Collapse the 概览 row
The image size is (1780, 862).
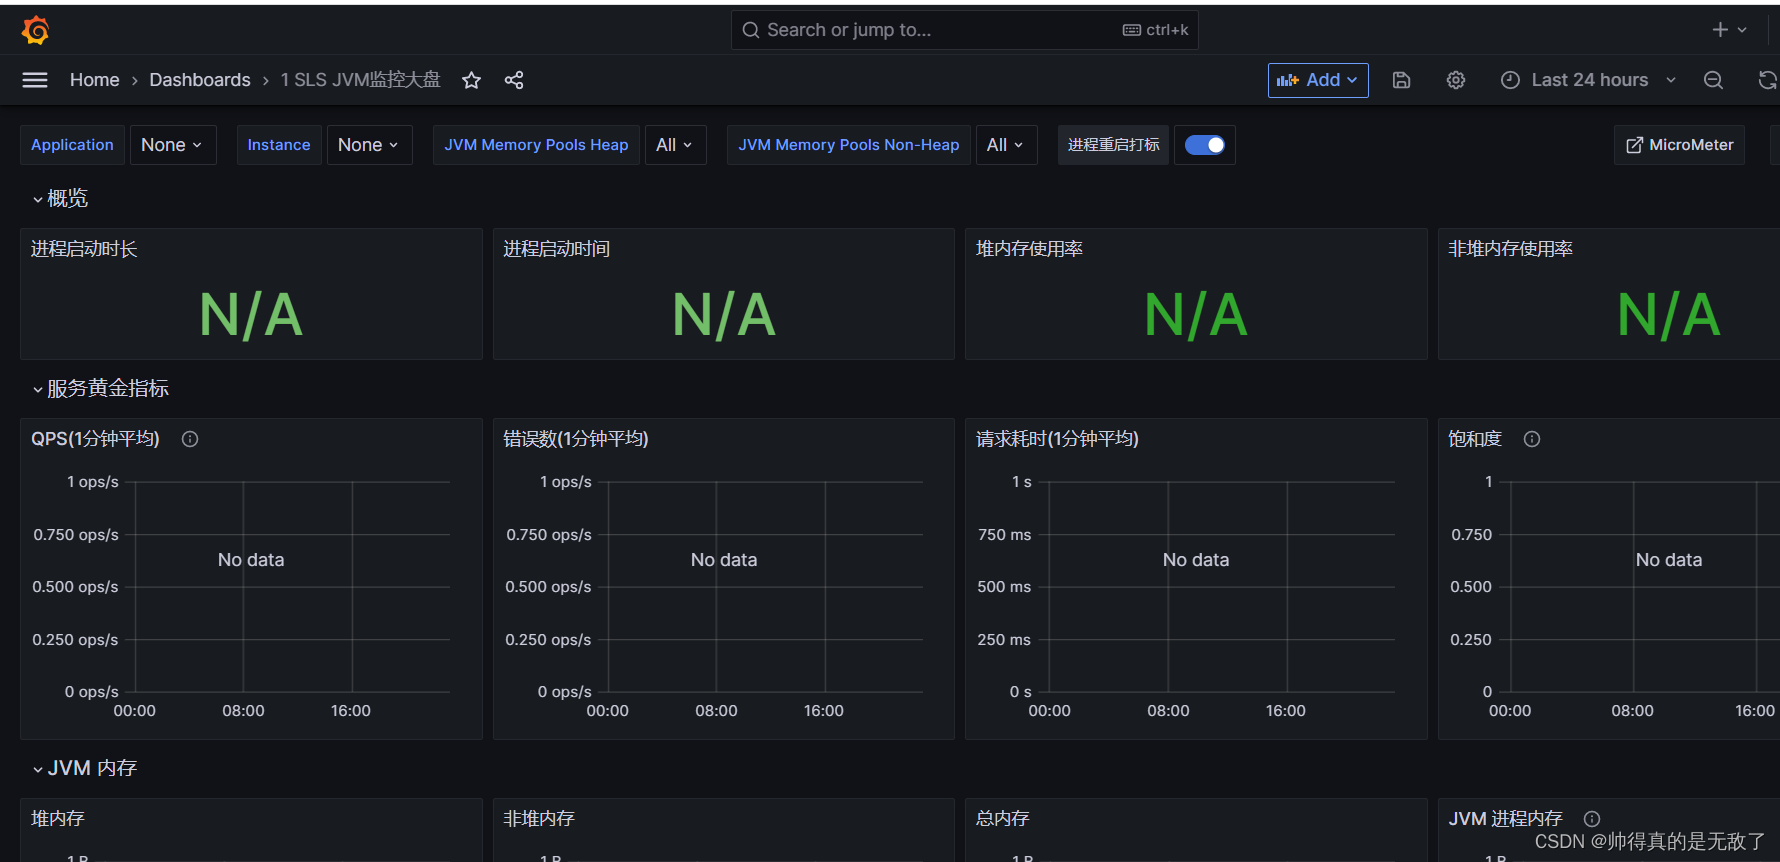60,199
